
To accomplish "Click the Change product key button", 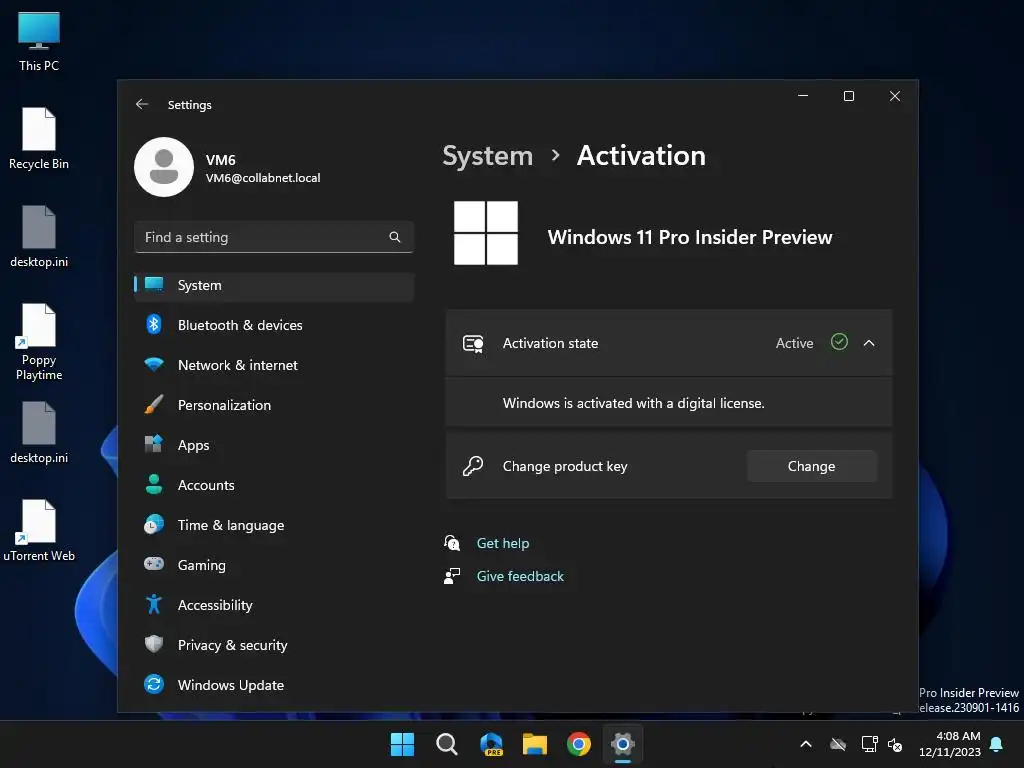I will (812, 466).
